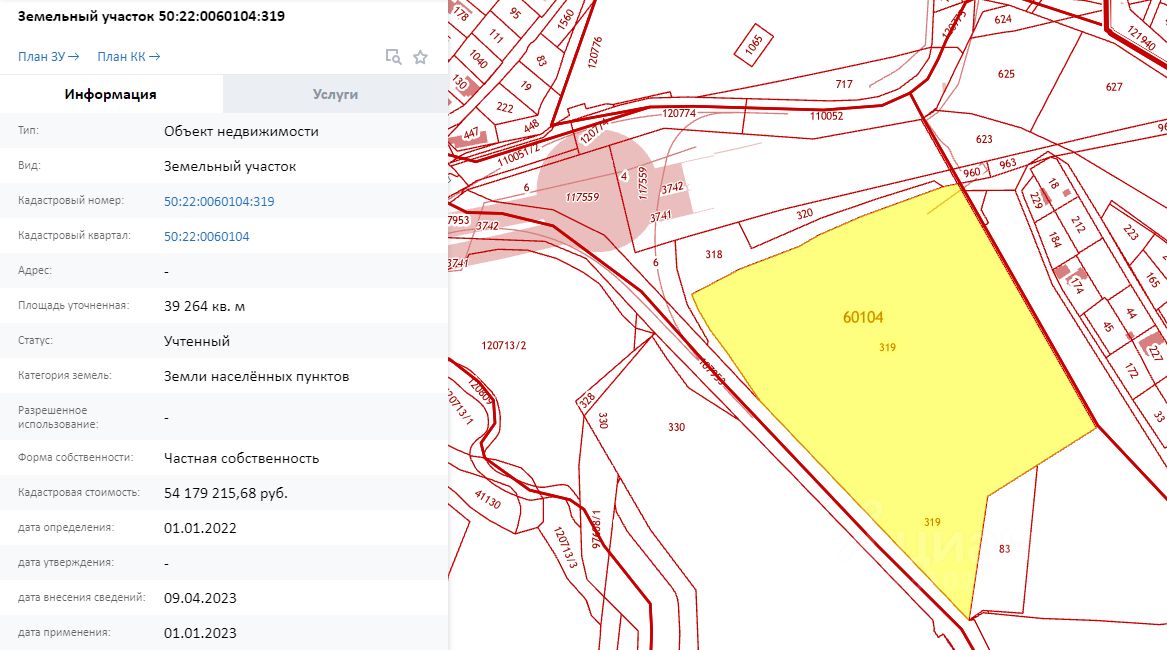Select parcel 623 on the map

tap(984, 139)
